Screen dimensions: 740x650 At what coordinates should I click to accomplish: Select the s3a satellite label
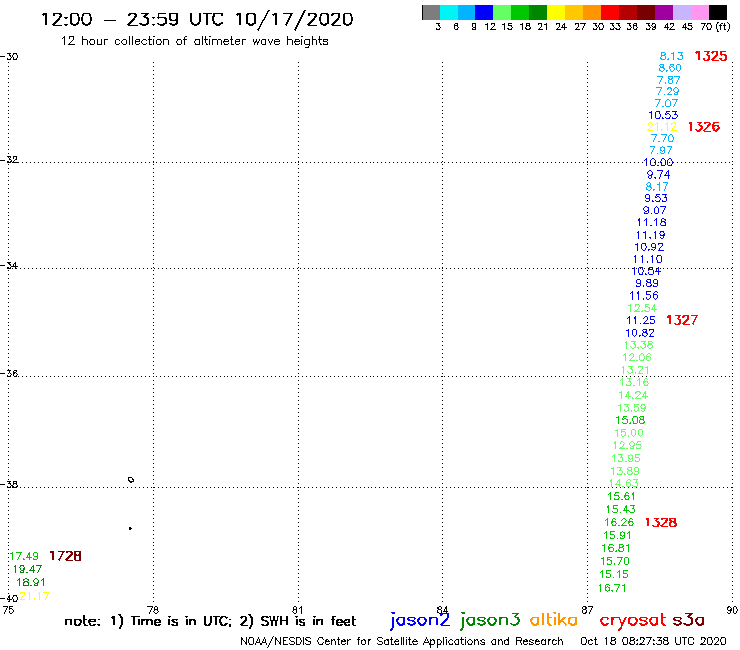click(x=688, y=620)
